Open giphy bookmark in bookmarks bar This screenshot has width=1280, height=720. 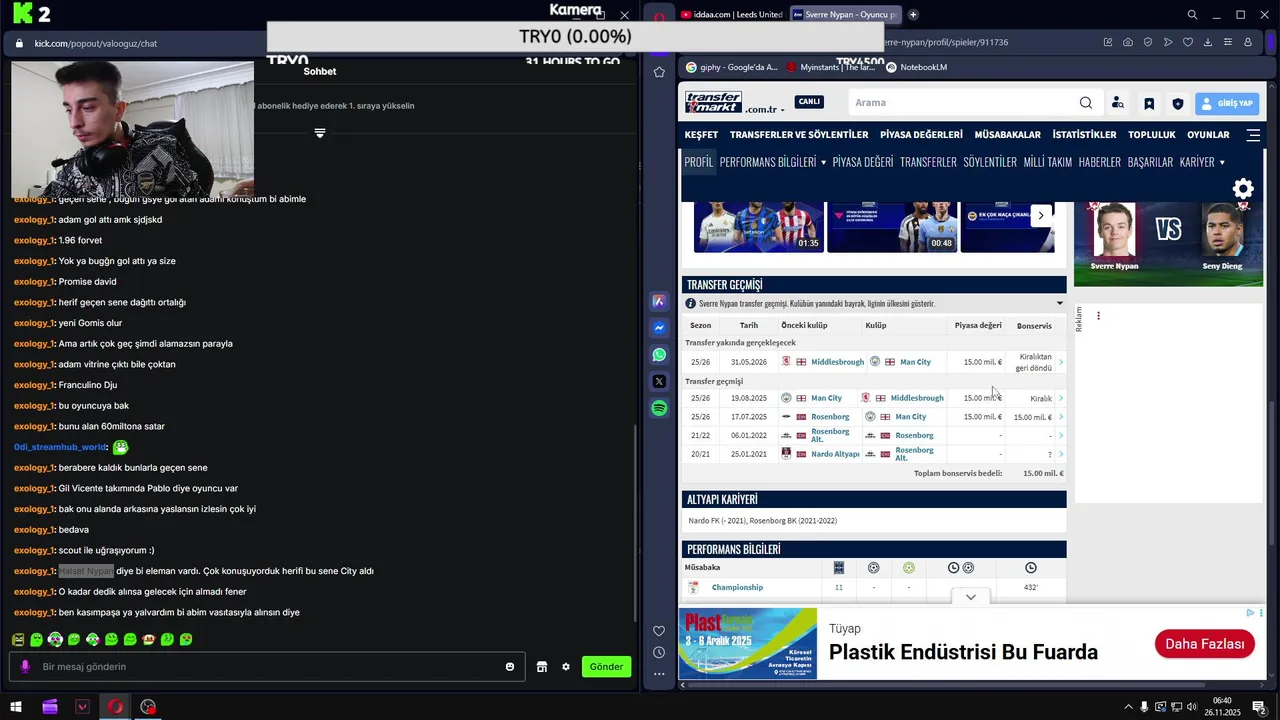[731, 67]
